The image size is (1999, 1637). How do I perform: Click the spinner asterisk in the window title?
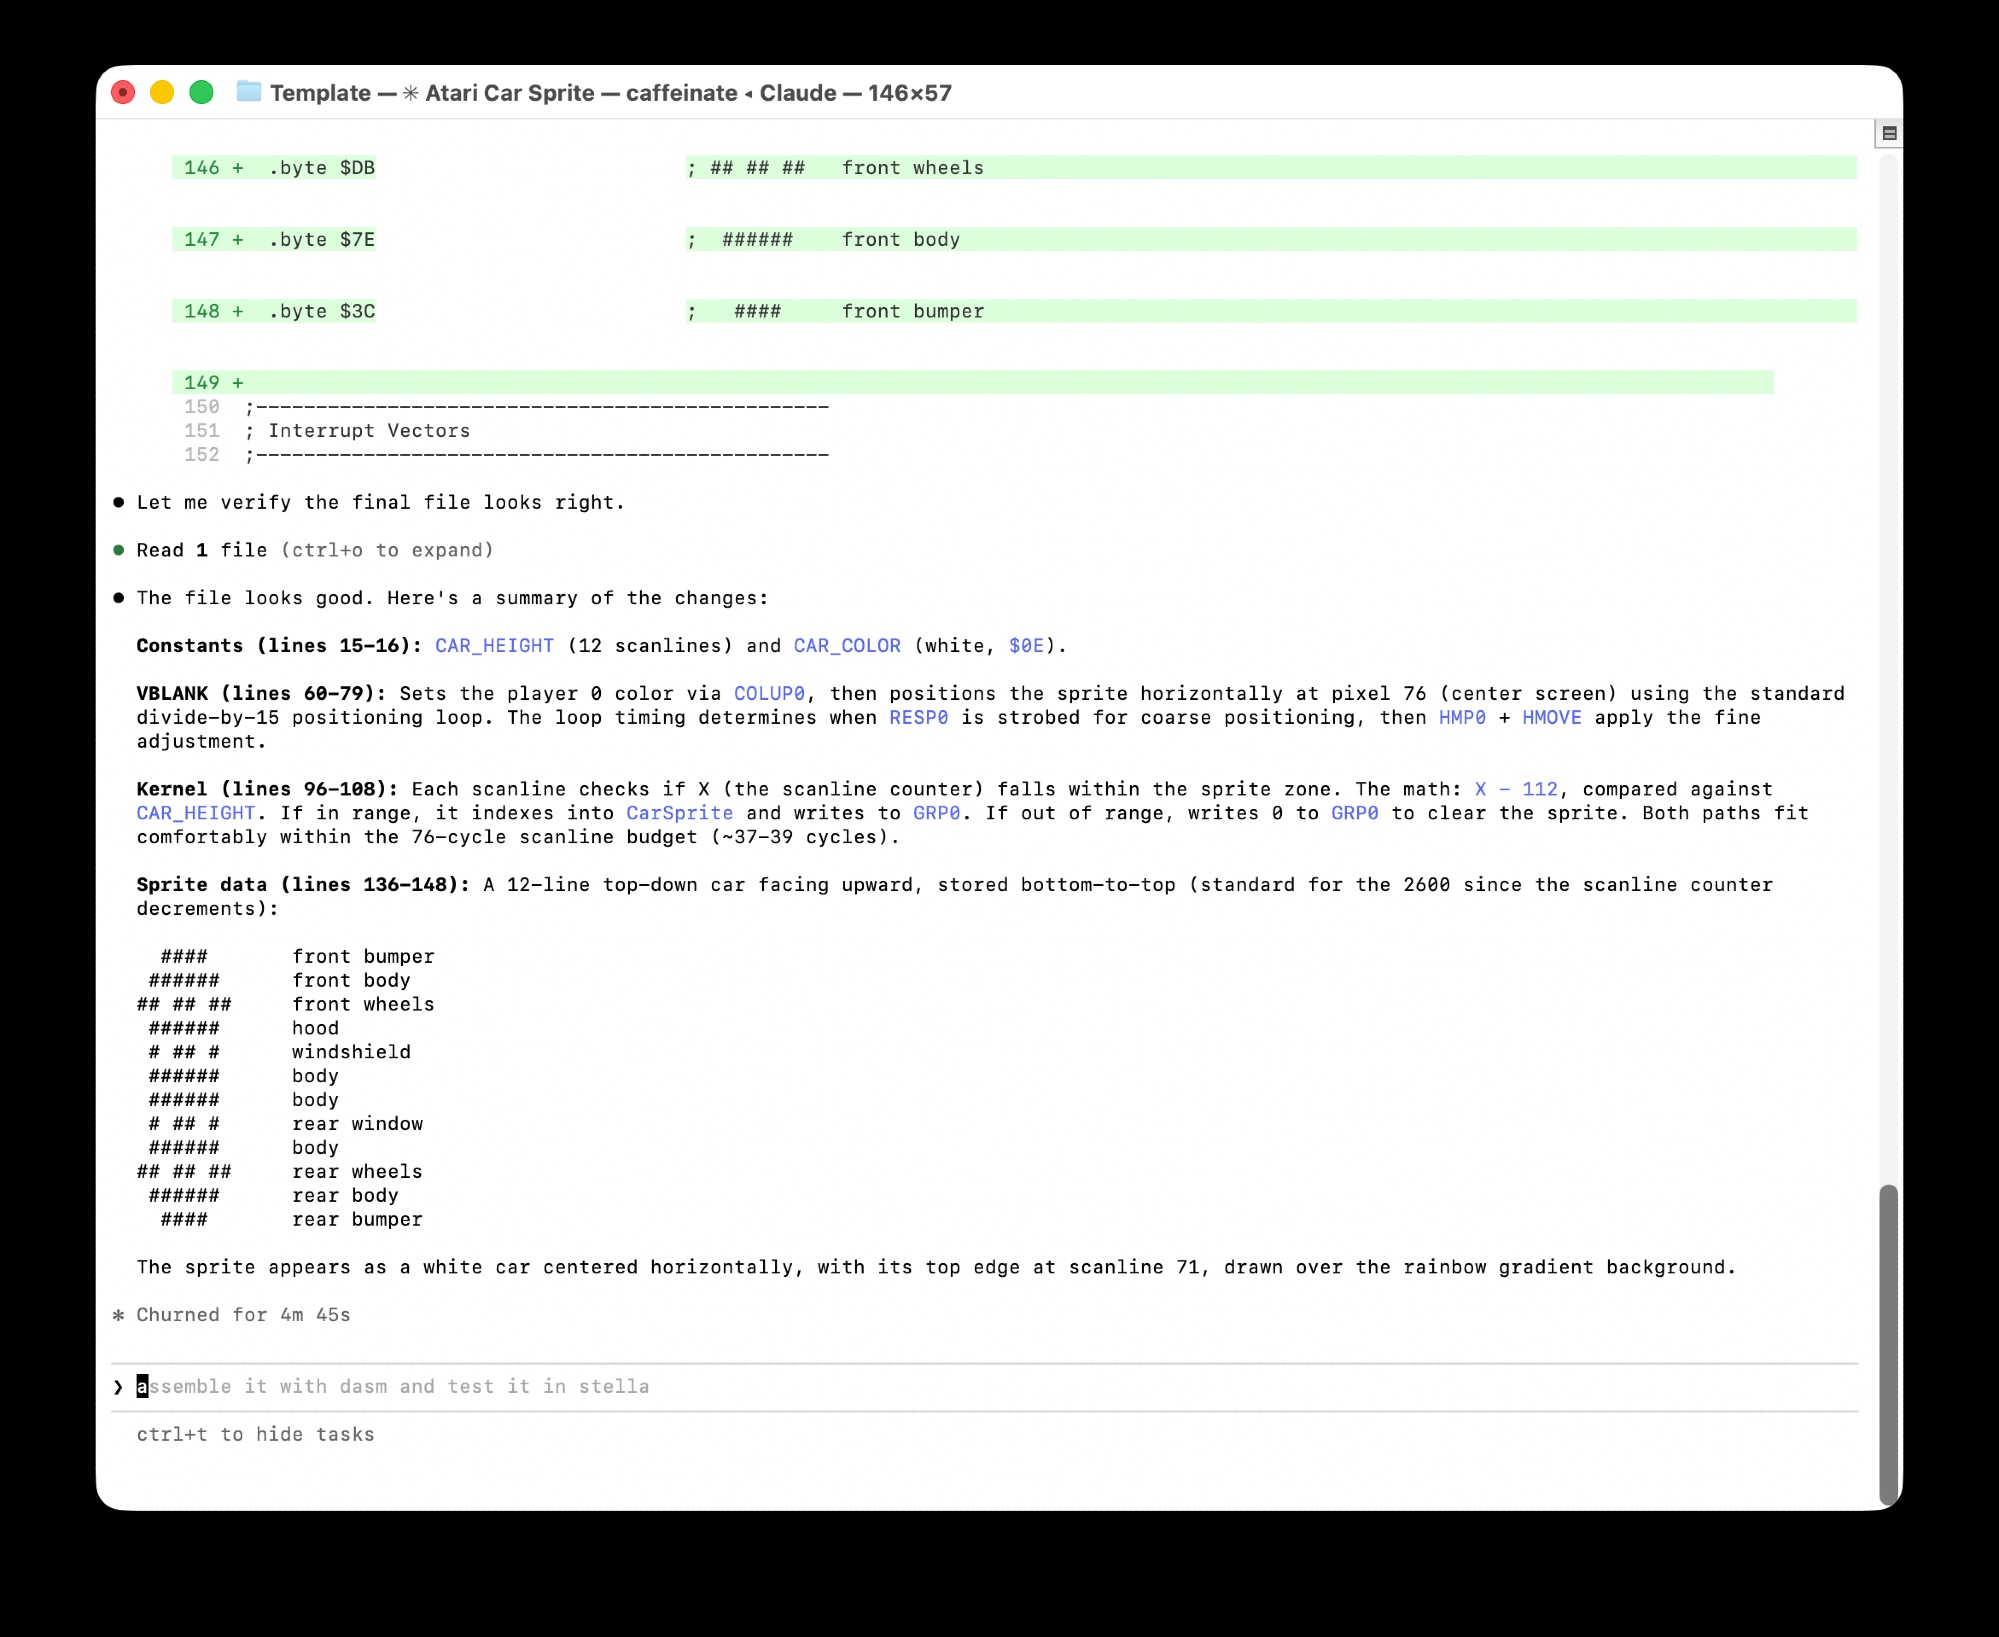[410, 93]
